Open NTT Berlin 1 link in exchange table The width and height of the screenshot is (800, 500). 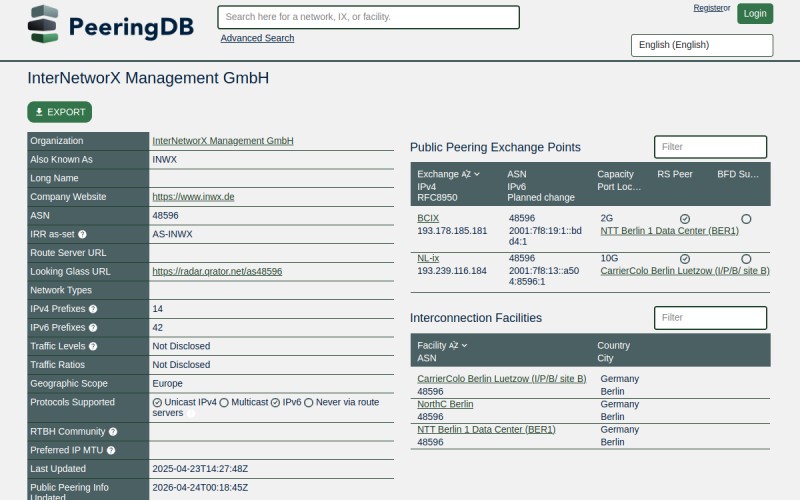[x=669, y=231]
